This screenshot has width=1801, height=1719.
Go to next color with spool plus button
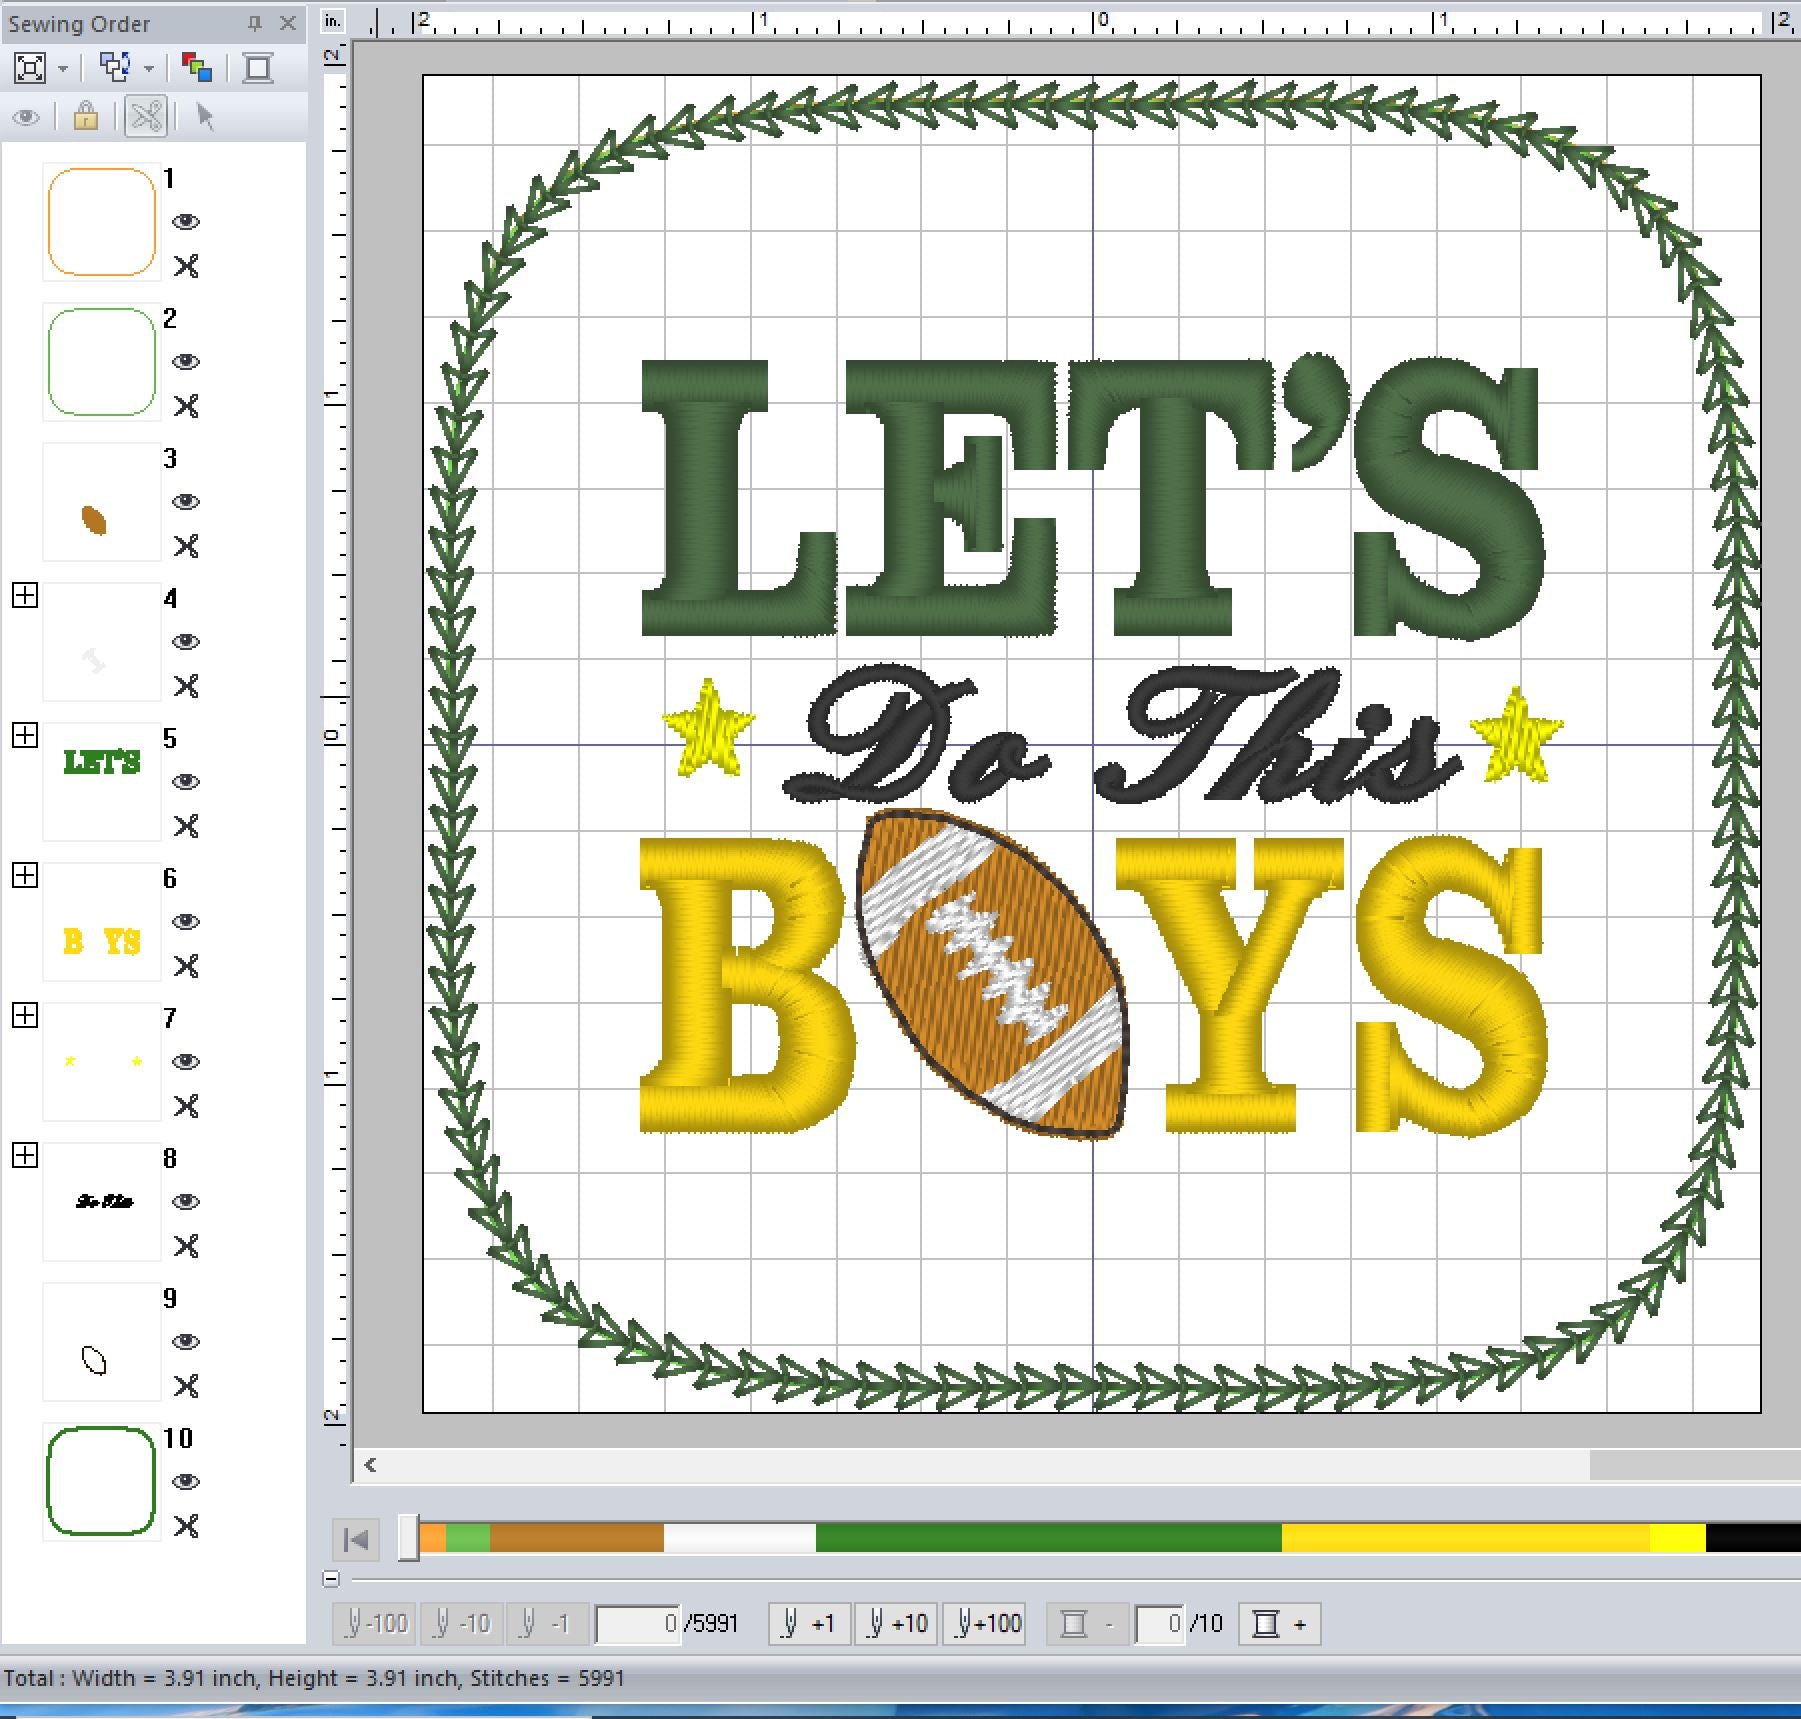(x=1279, y=1623)
